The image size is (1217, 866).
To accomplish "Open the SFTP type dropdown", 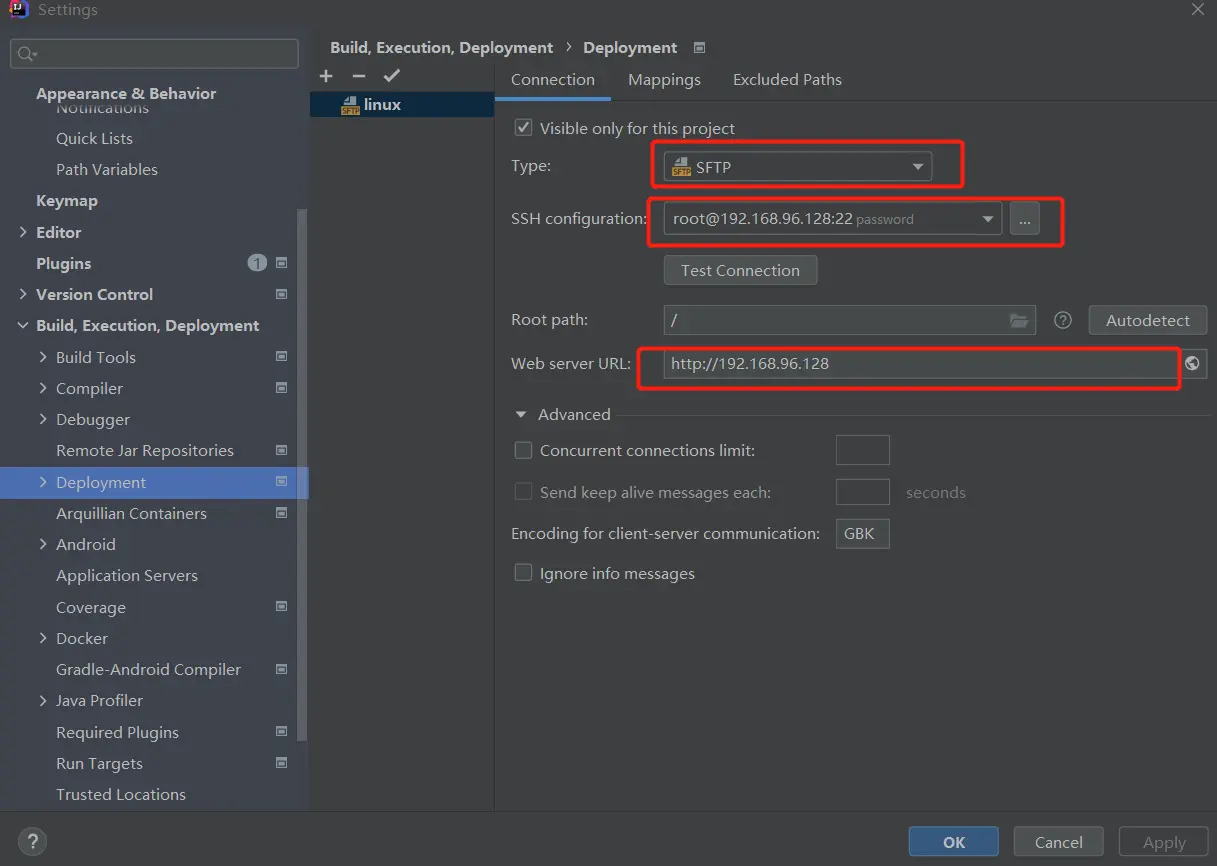I will coord(797,167).
